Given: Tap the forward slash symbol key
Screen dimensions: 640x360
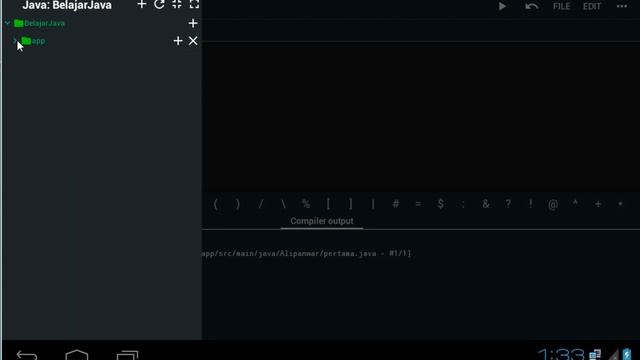Looking at the screenshot, I should [260, 204].
